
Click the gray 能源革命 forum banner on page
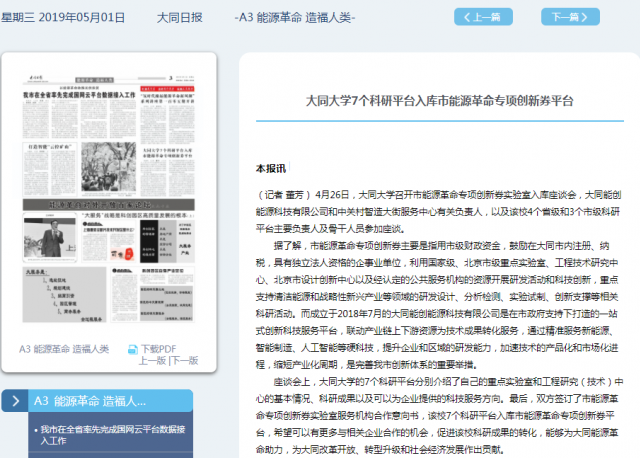[x=109, y=205]
